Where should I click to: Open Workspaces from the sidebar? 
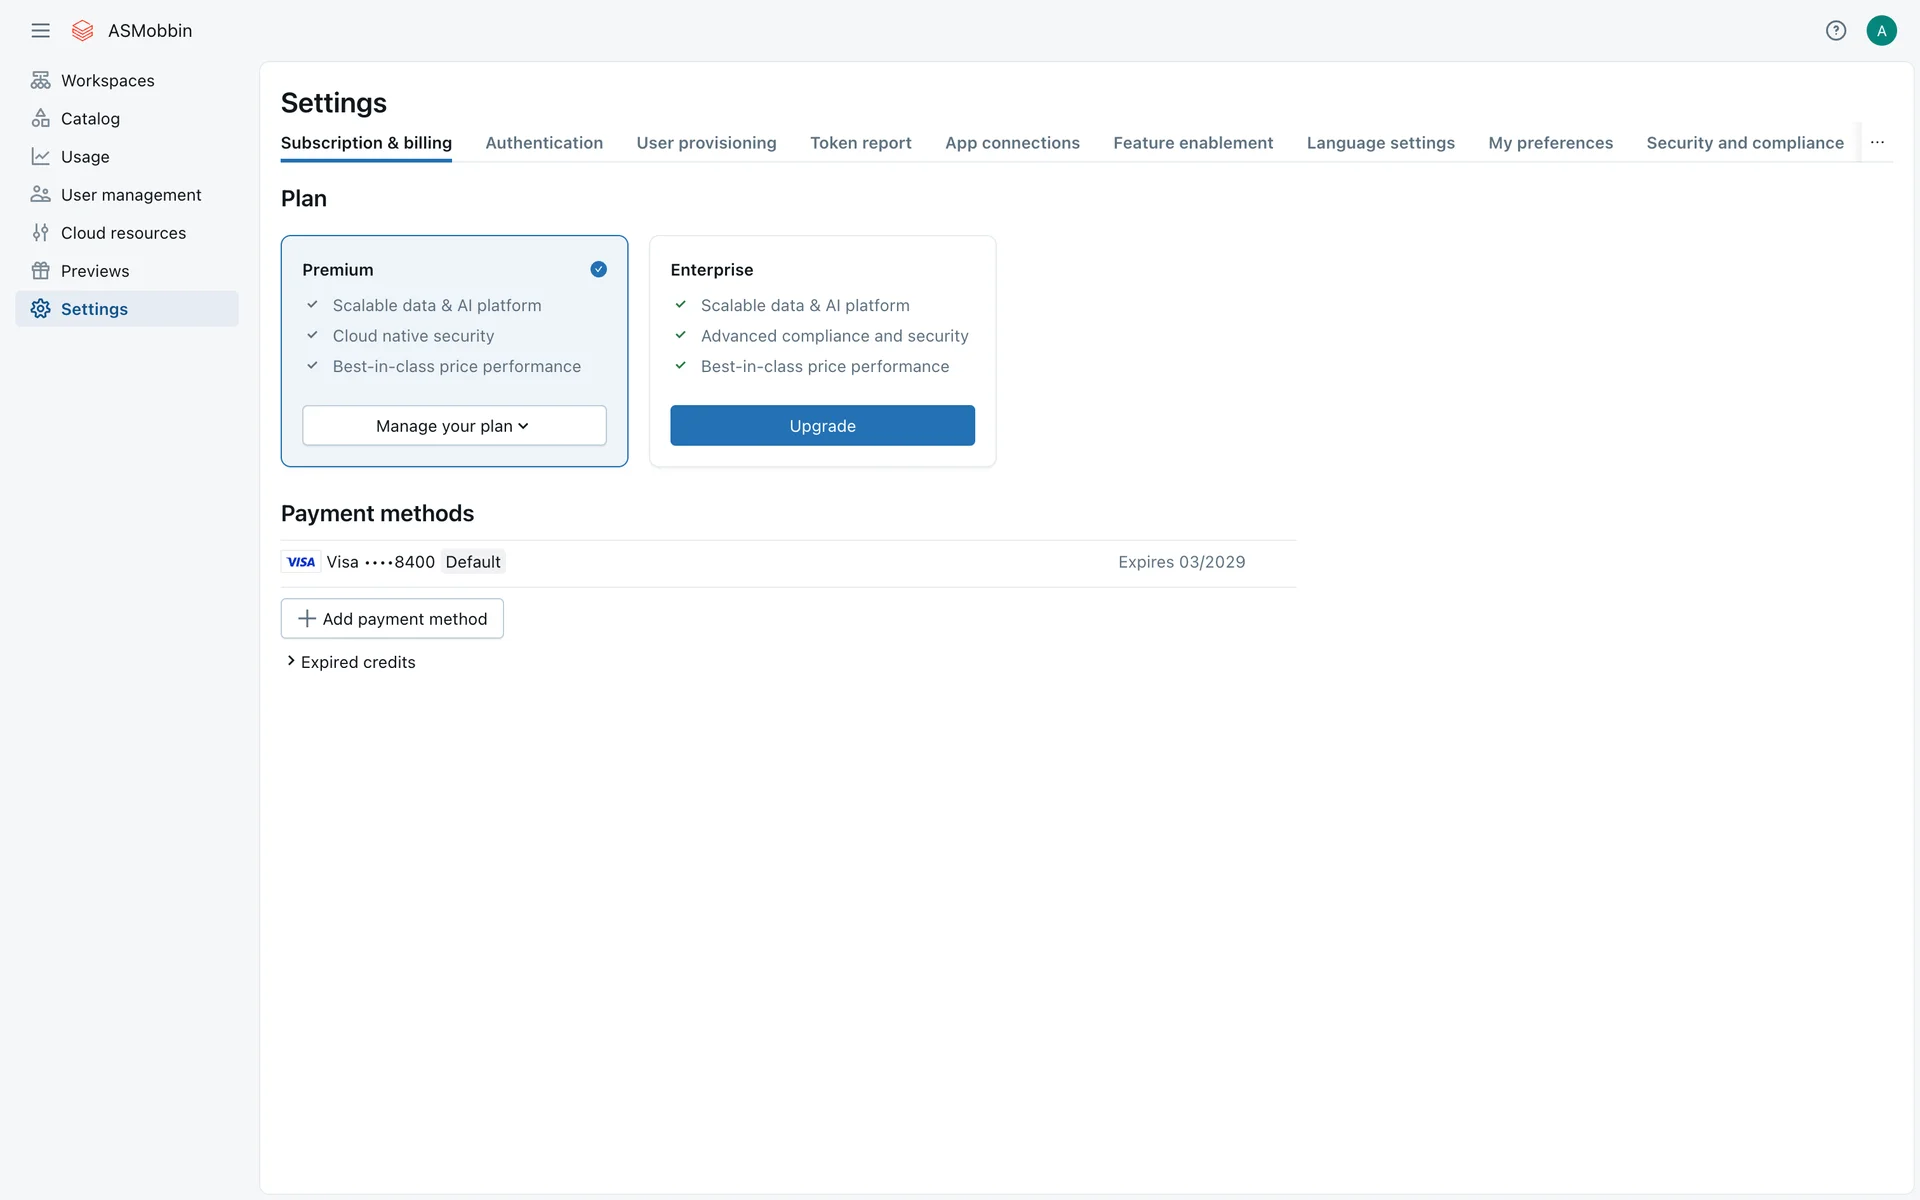click(x=107, y=80)
